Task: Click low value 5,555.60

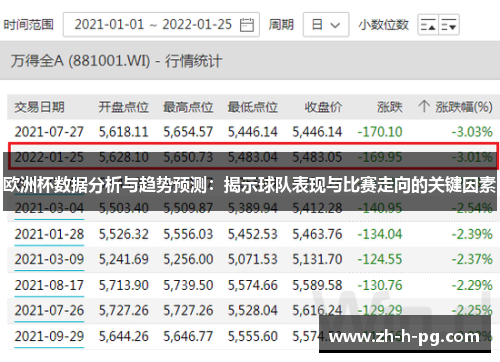Action: click(253, 336)
